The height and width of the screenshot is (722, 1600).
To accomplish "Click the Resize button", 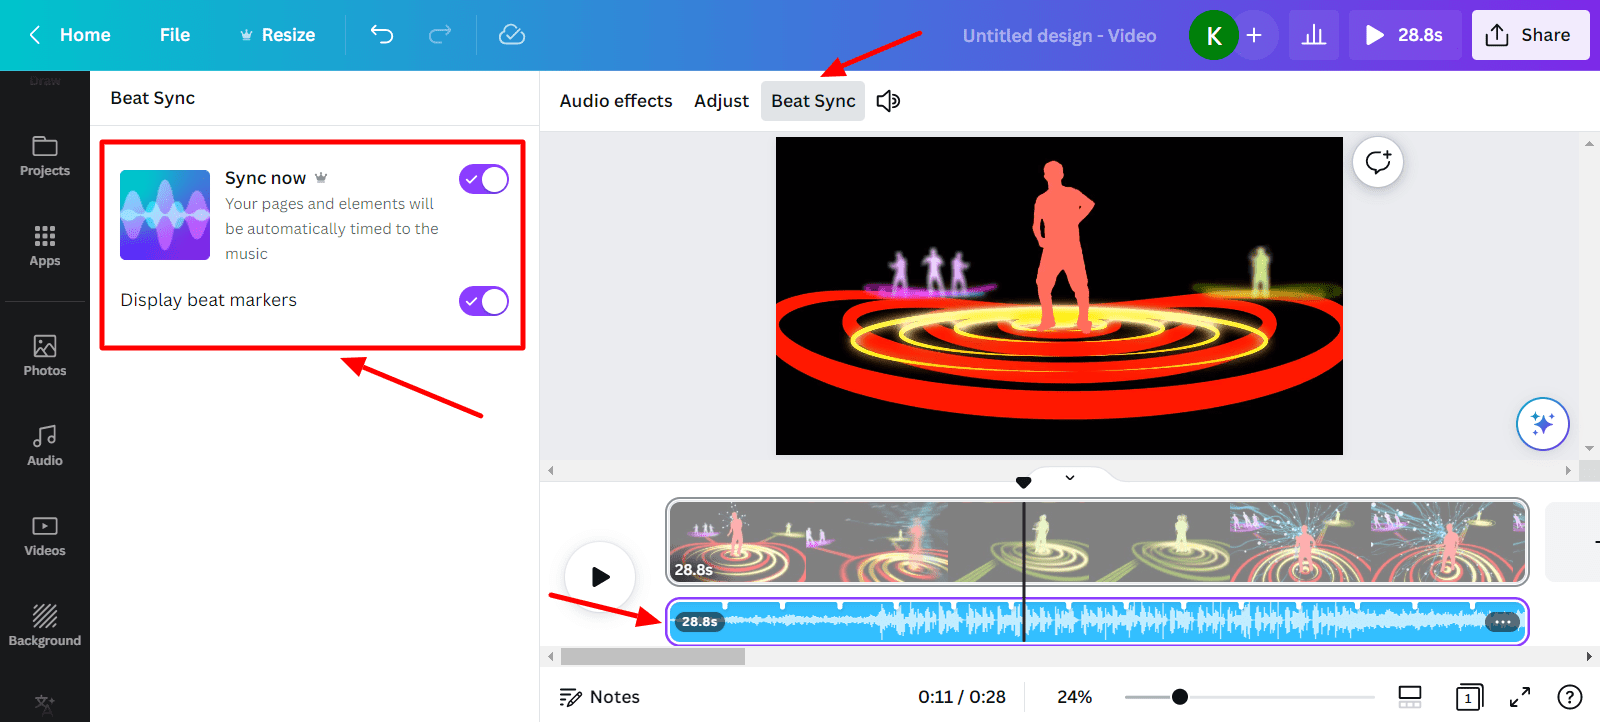I will pyautogui.click(x=277, y=35).
